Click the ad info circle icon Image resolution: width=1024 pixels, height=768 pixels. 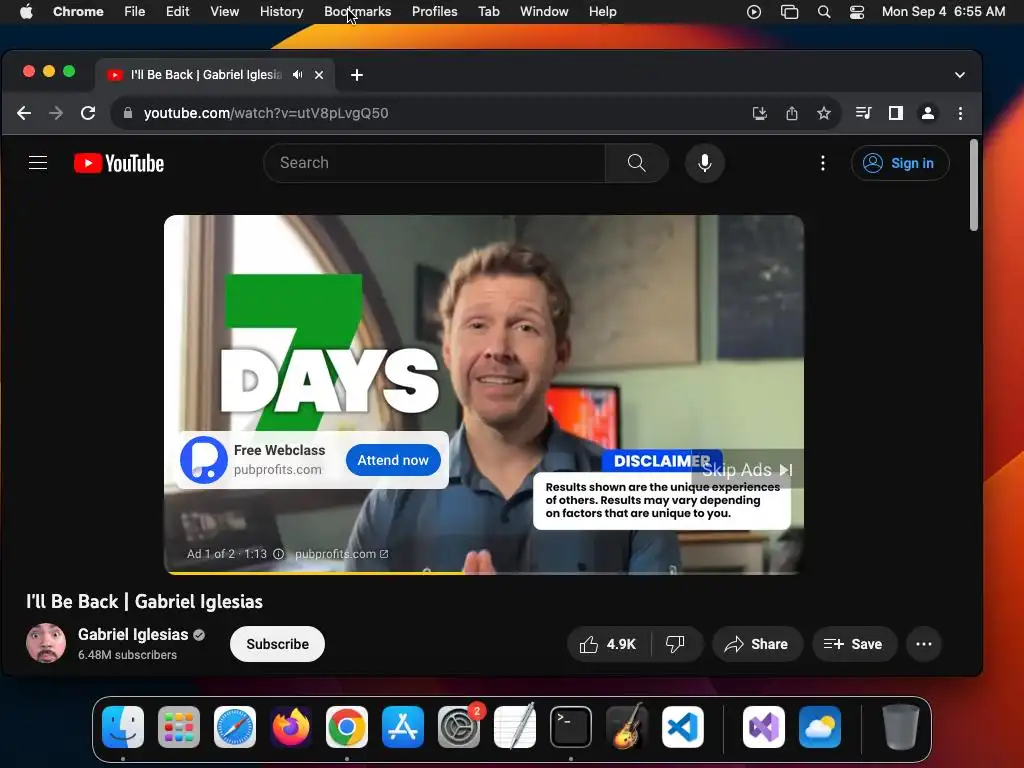278,554
